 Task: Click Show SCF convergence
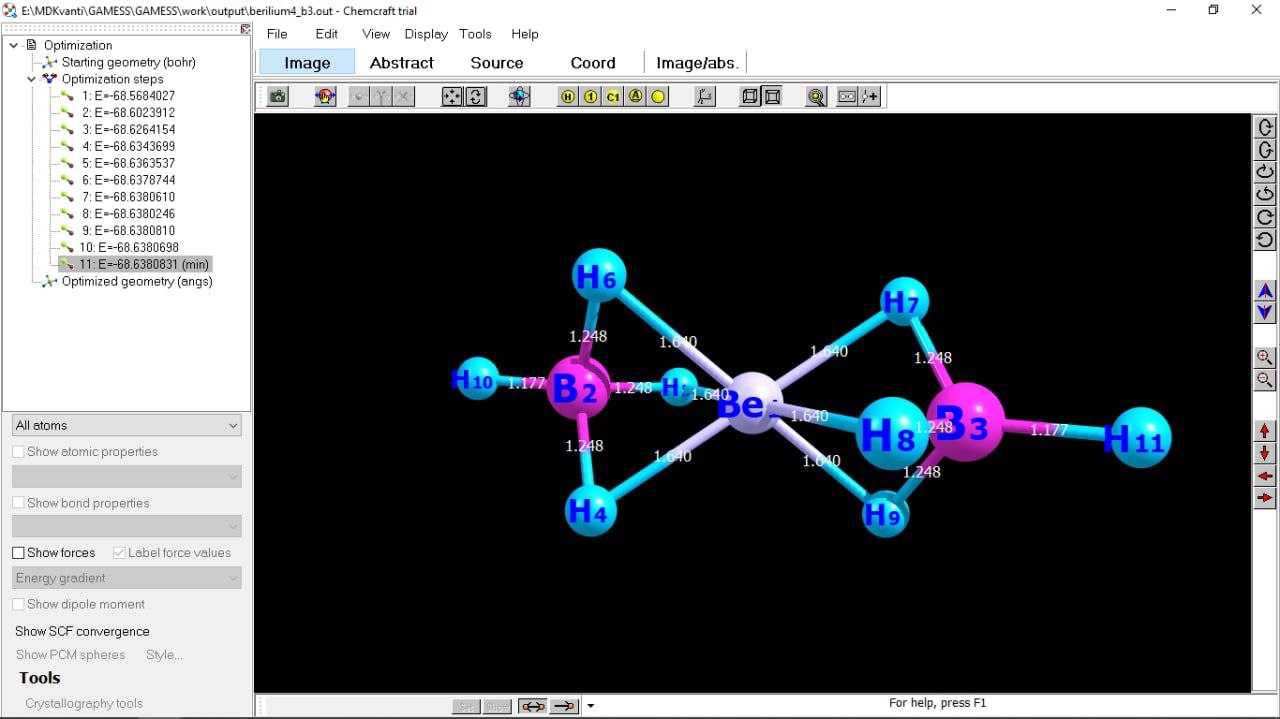[x=82, y=632]
